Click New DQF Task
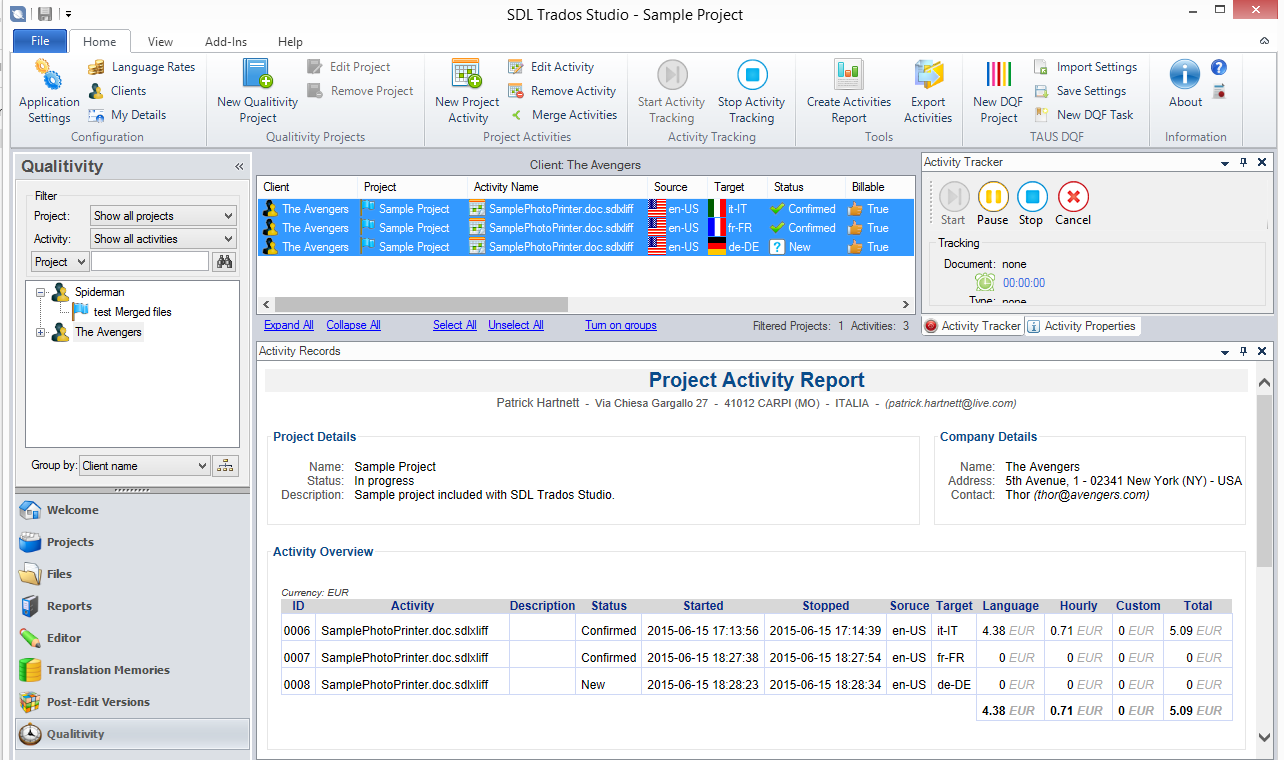The height and width of the screenshot is (760, 1284). [1084, 115]
